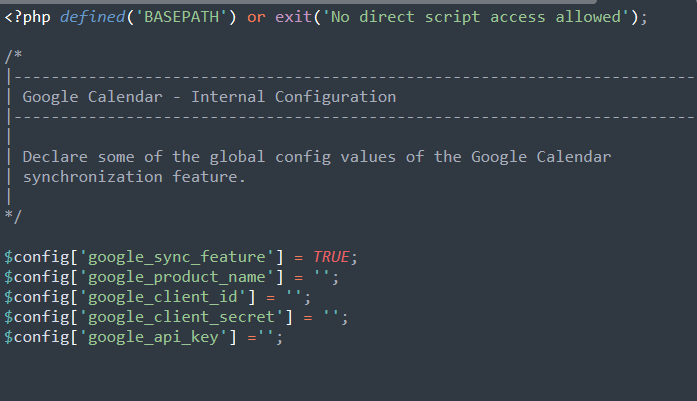Click the comment title 'Google Calendar - Internal Configuration'

point(209,97)
